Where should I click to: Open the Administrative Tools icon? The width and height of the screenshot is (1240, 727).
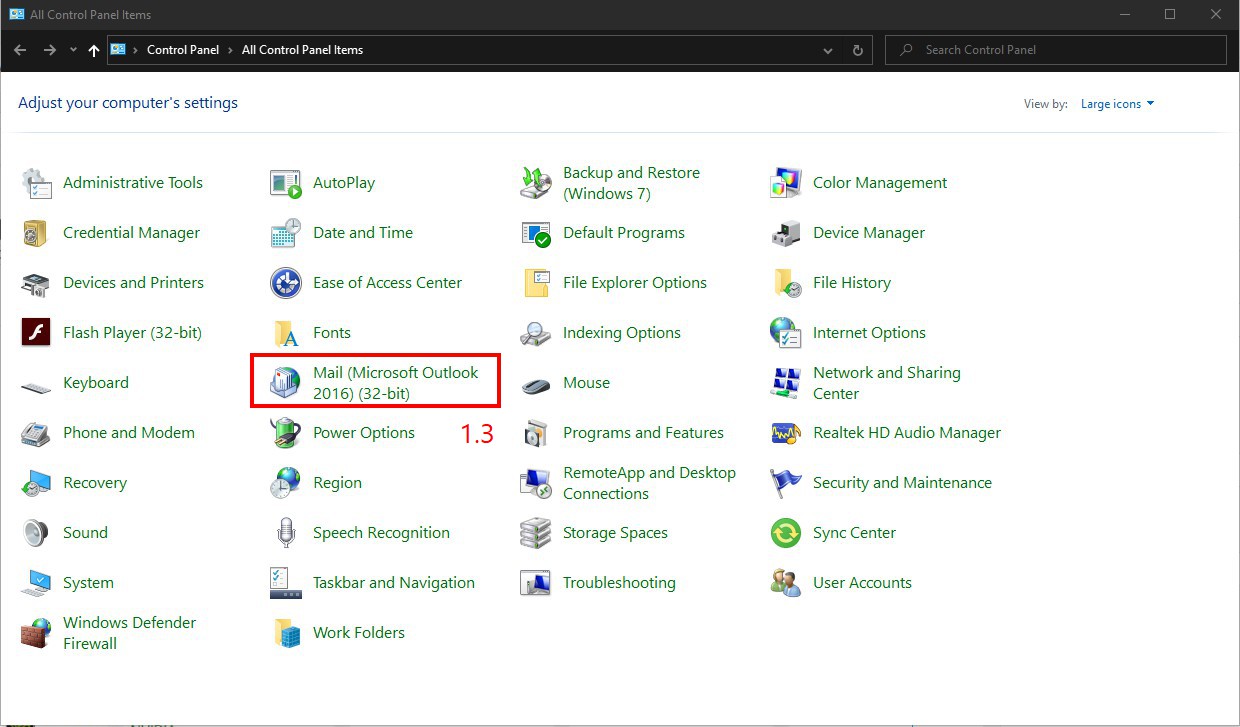pos(36,183)
